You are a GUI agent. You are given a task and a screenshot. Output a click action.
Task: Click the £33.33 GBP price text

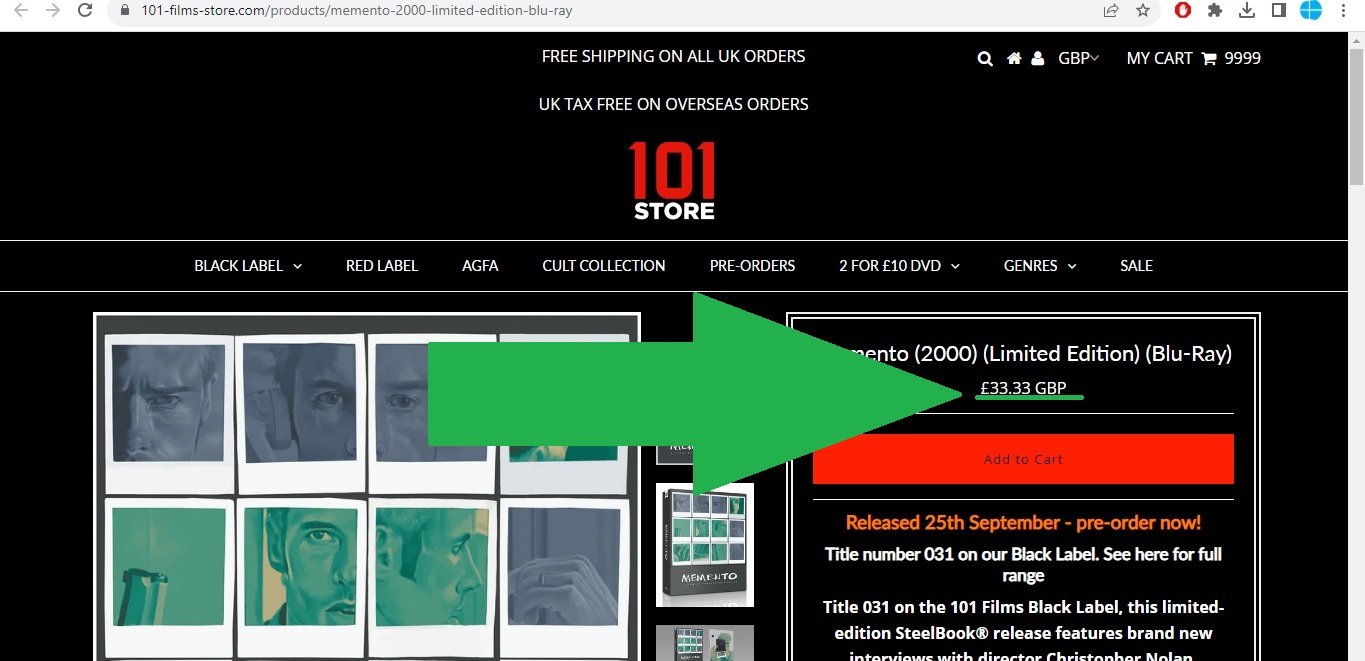pyautogui.click(x=1023, y=388)
